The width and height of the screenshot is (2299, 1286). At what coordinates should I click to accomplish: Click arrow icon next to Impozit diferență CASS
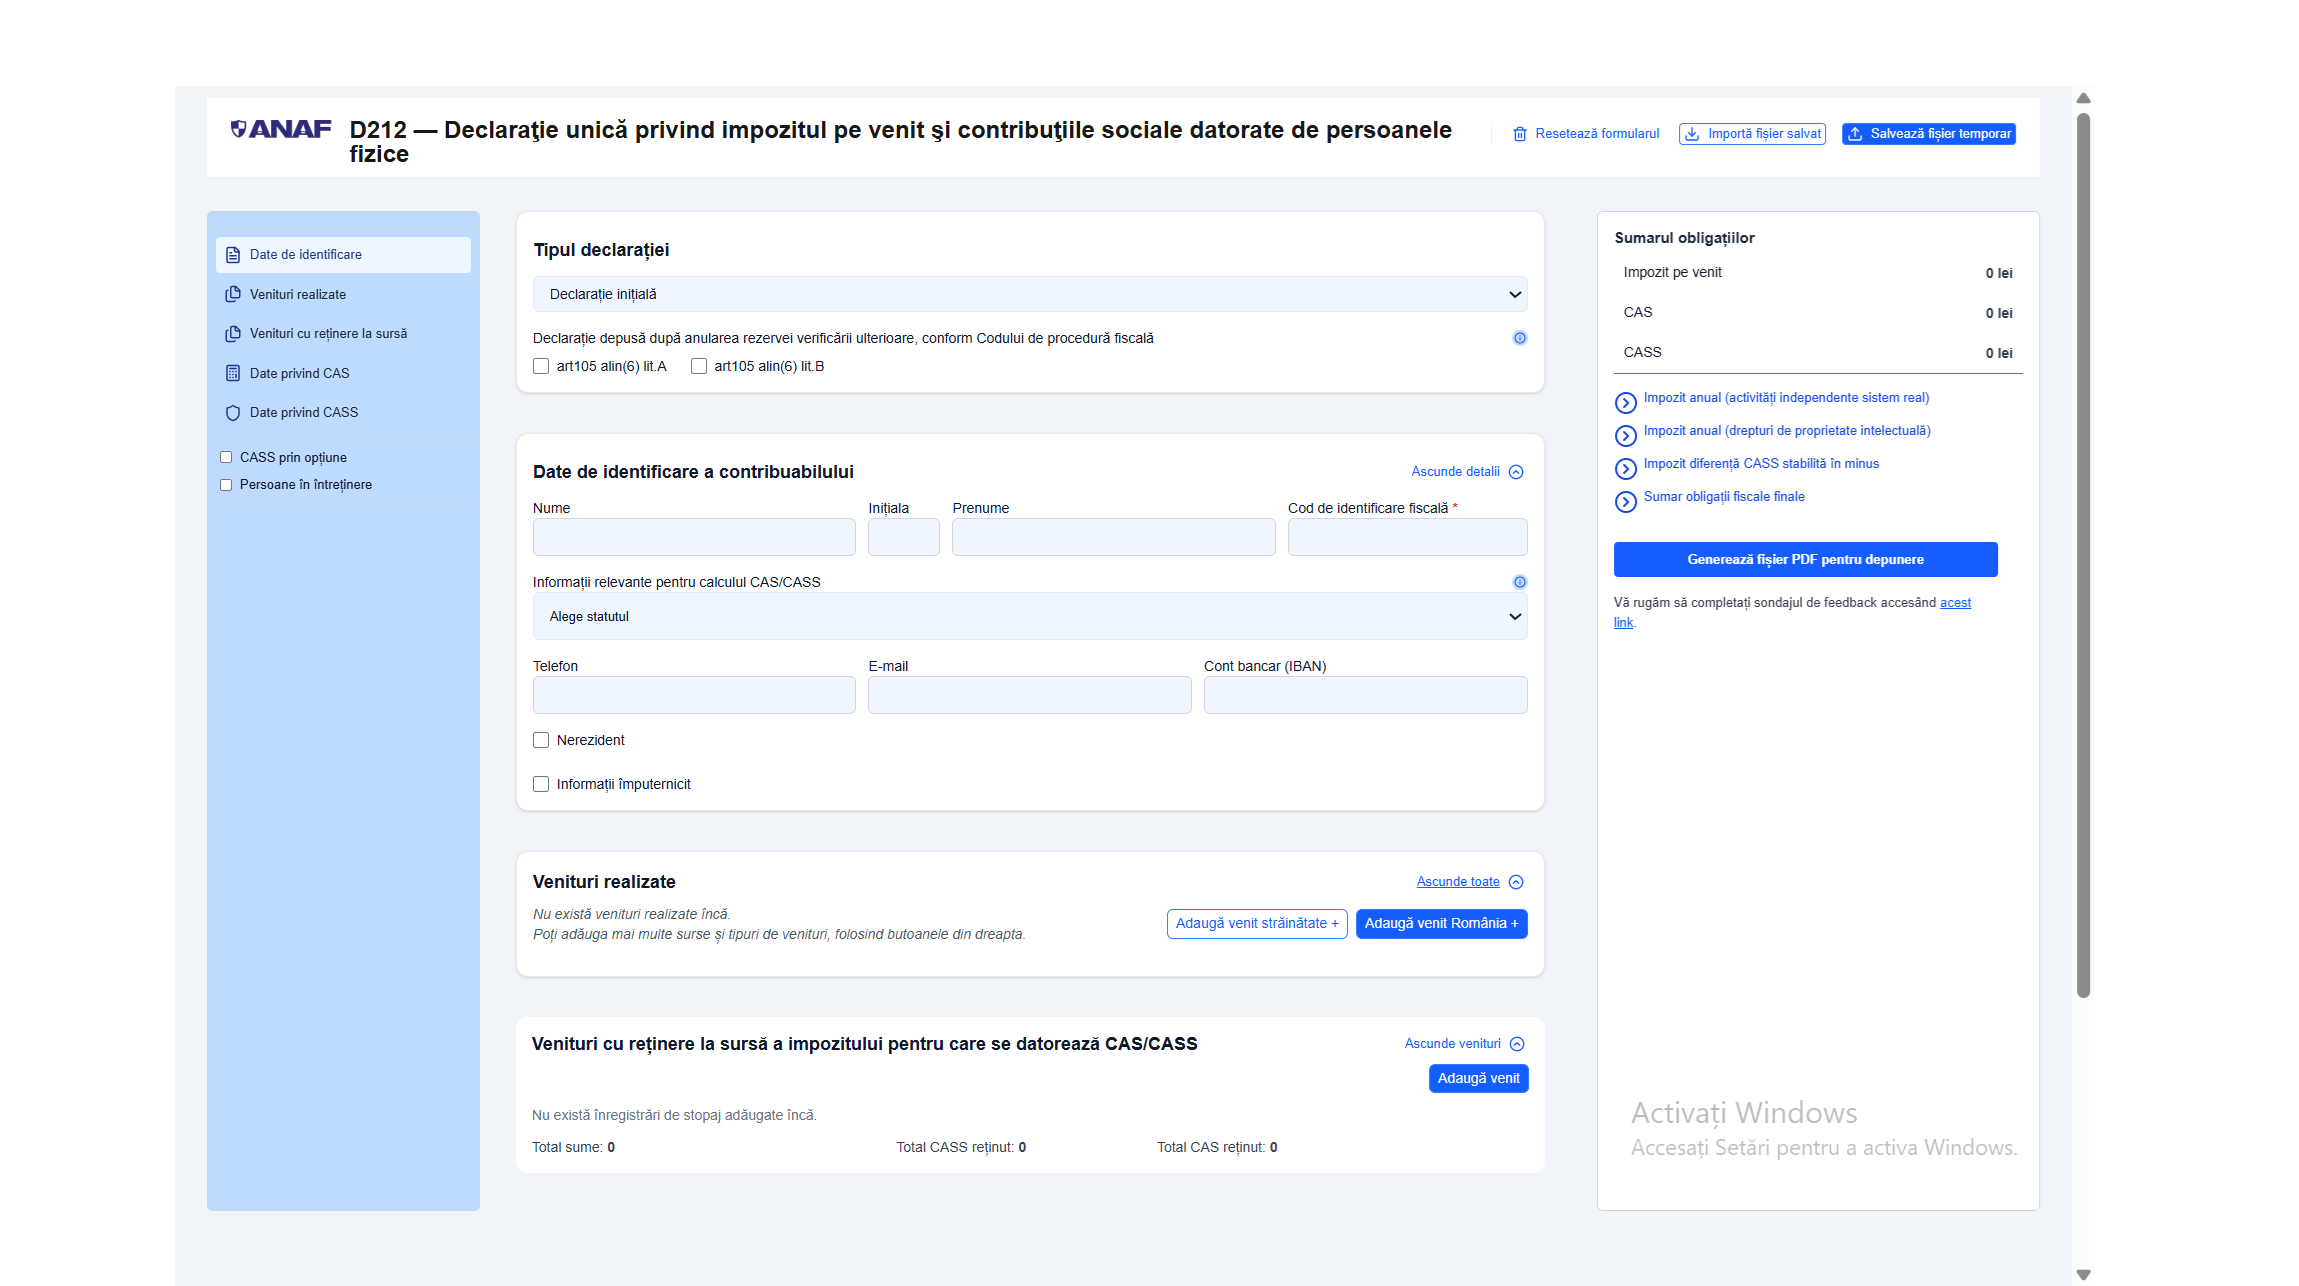[1625, 468]
